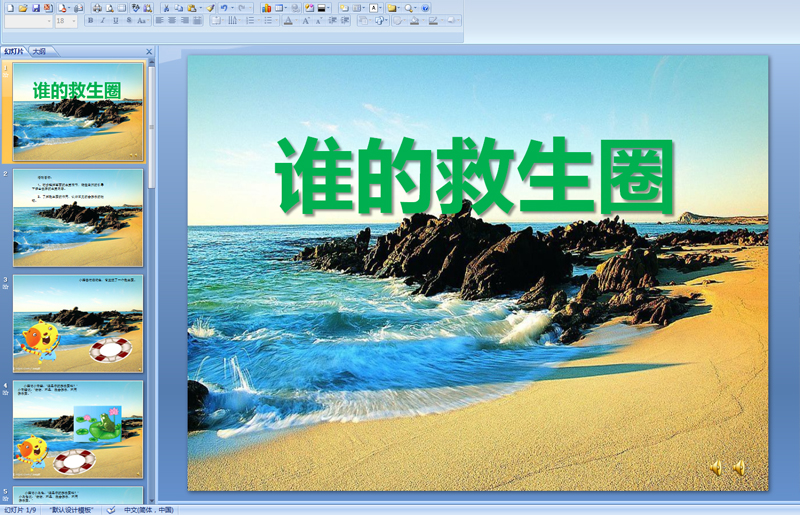Copy selection using the copy icon

click(179, 8)
